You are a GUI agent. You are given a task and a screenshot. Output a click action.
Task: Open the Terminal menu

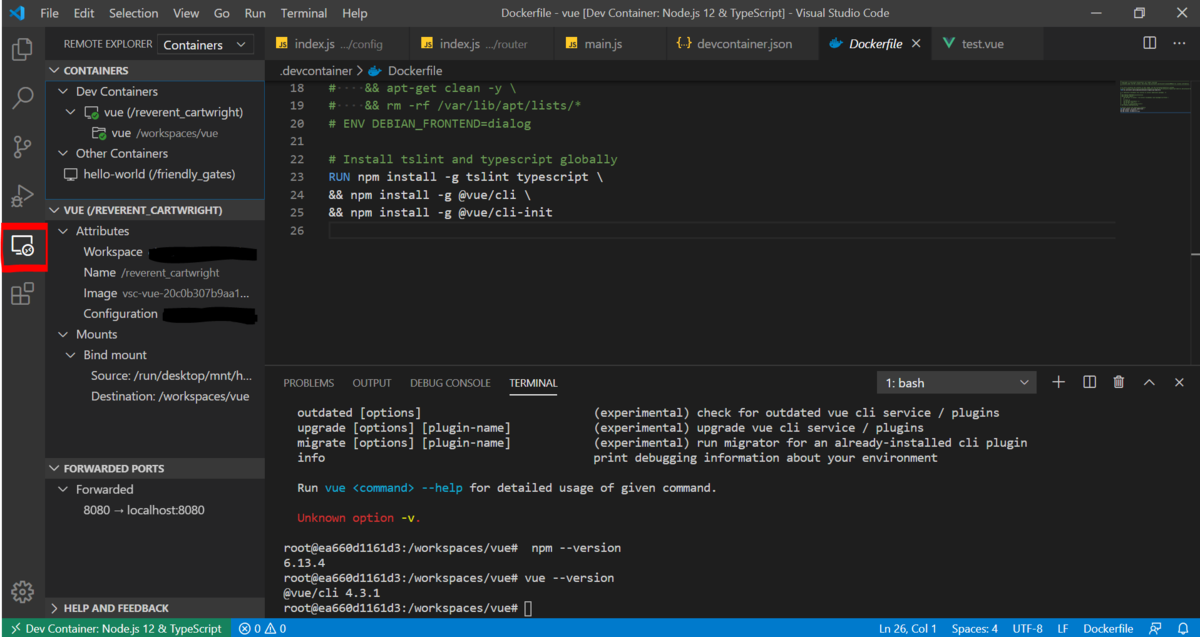pyautogui.click(x=303, y=13)
